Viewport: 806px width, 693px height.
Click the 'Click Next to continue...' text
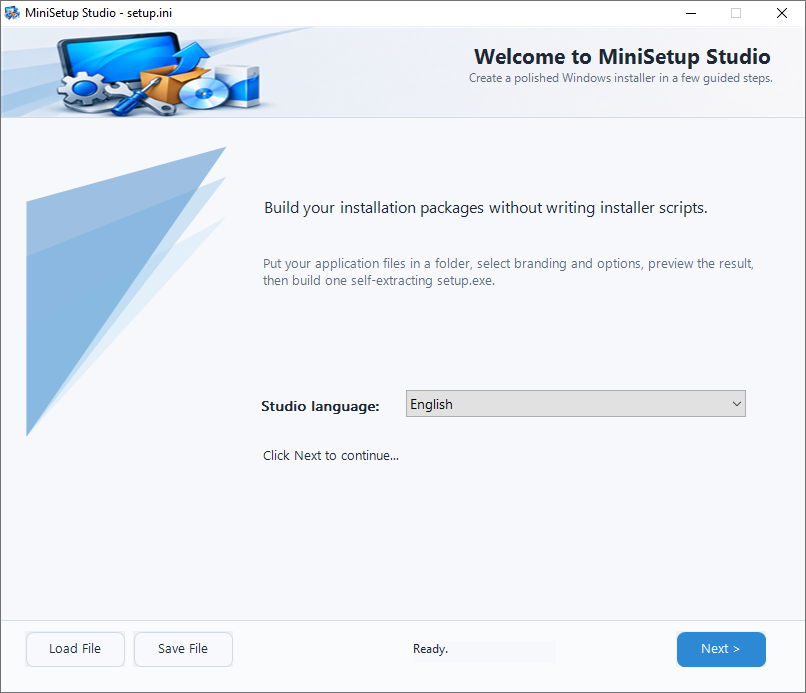pyautogui.click(x=331, y=455)
